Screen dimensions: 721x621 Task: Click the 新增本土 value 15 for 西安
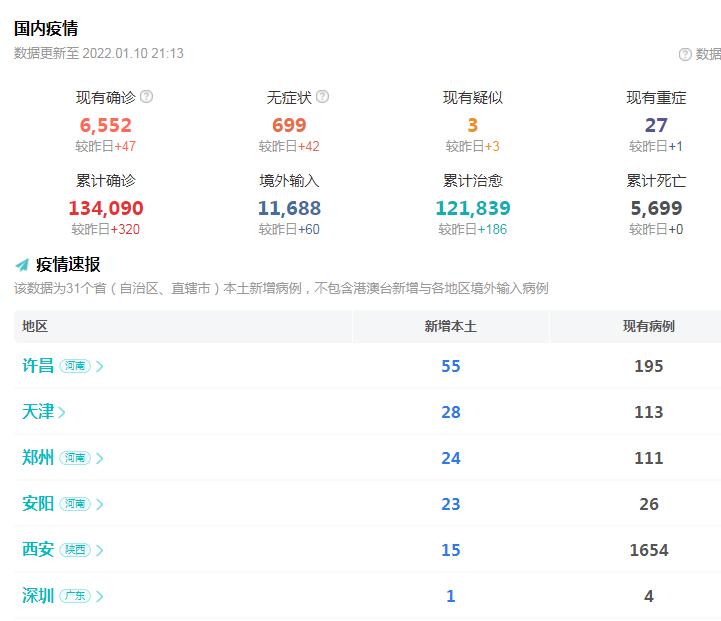click(x=451, y=550)
